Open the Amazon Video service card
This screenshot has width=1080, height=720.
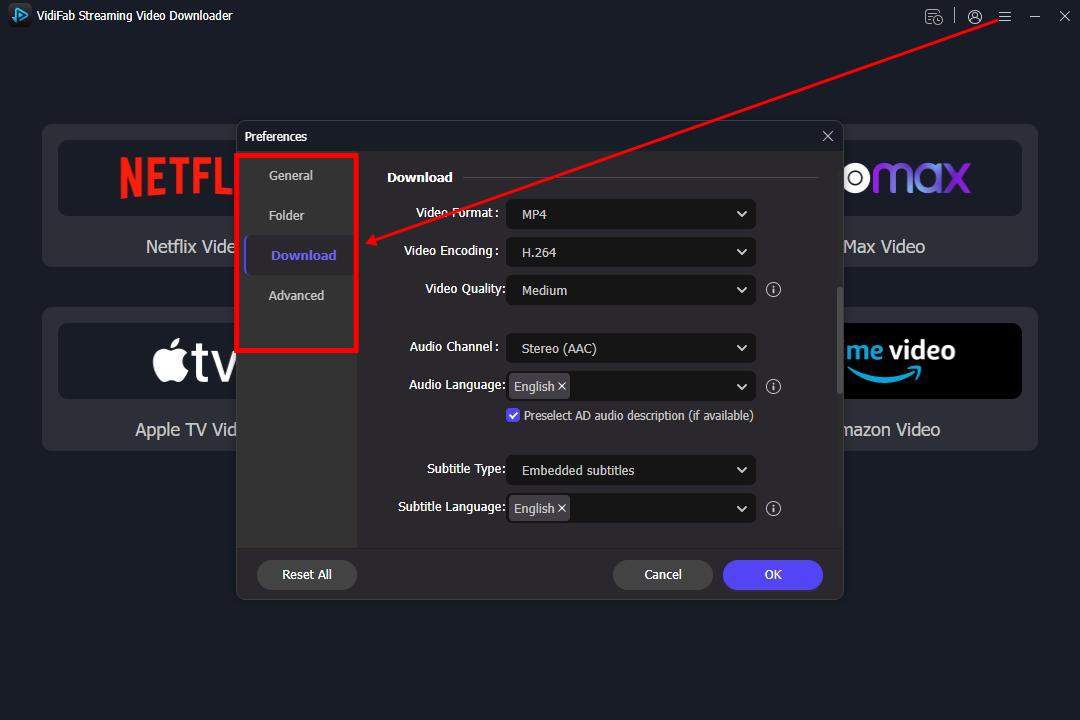pyautogui.click(x=939, y=379)
